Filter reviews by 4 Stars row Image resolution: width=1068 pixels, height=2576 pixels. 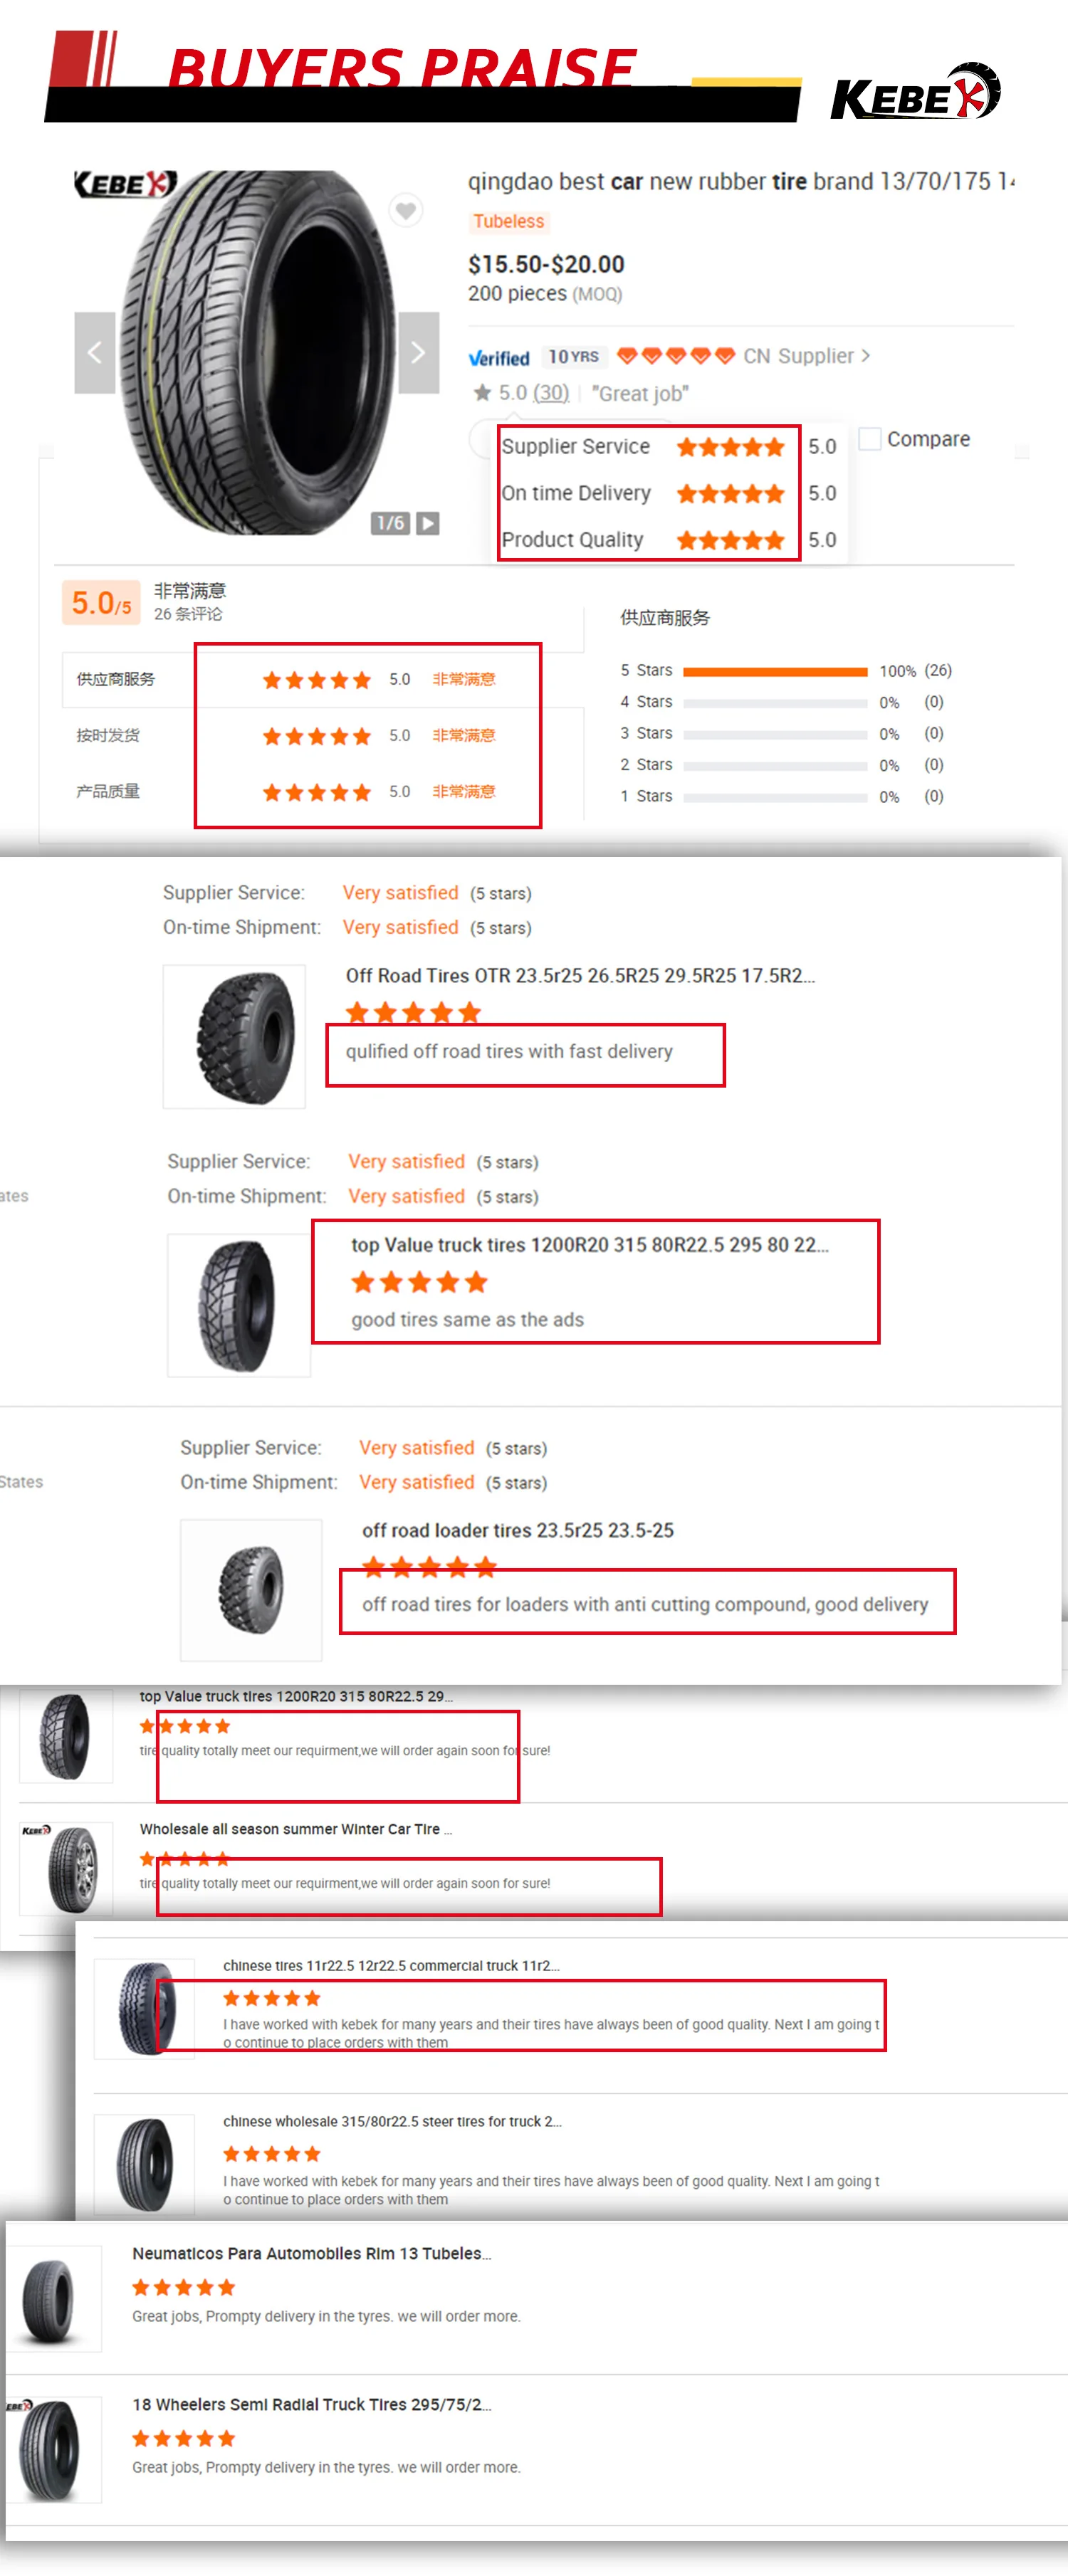coord(785,702)
